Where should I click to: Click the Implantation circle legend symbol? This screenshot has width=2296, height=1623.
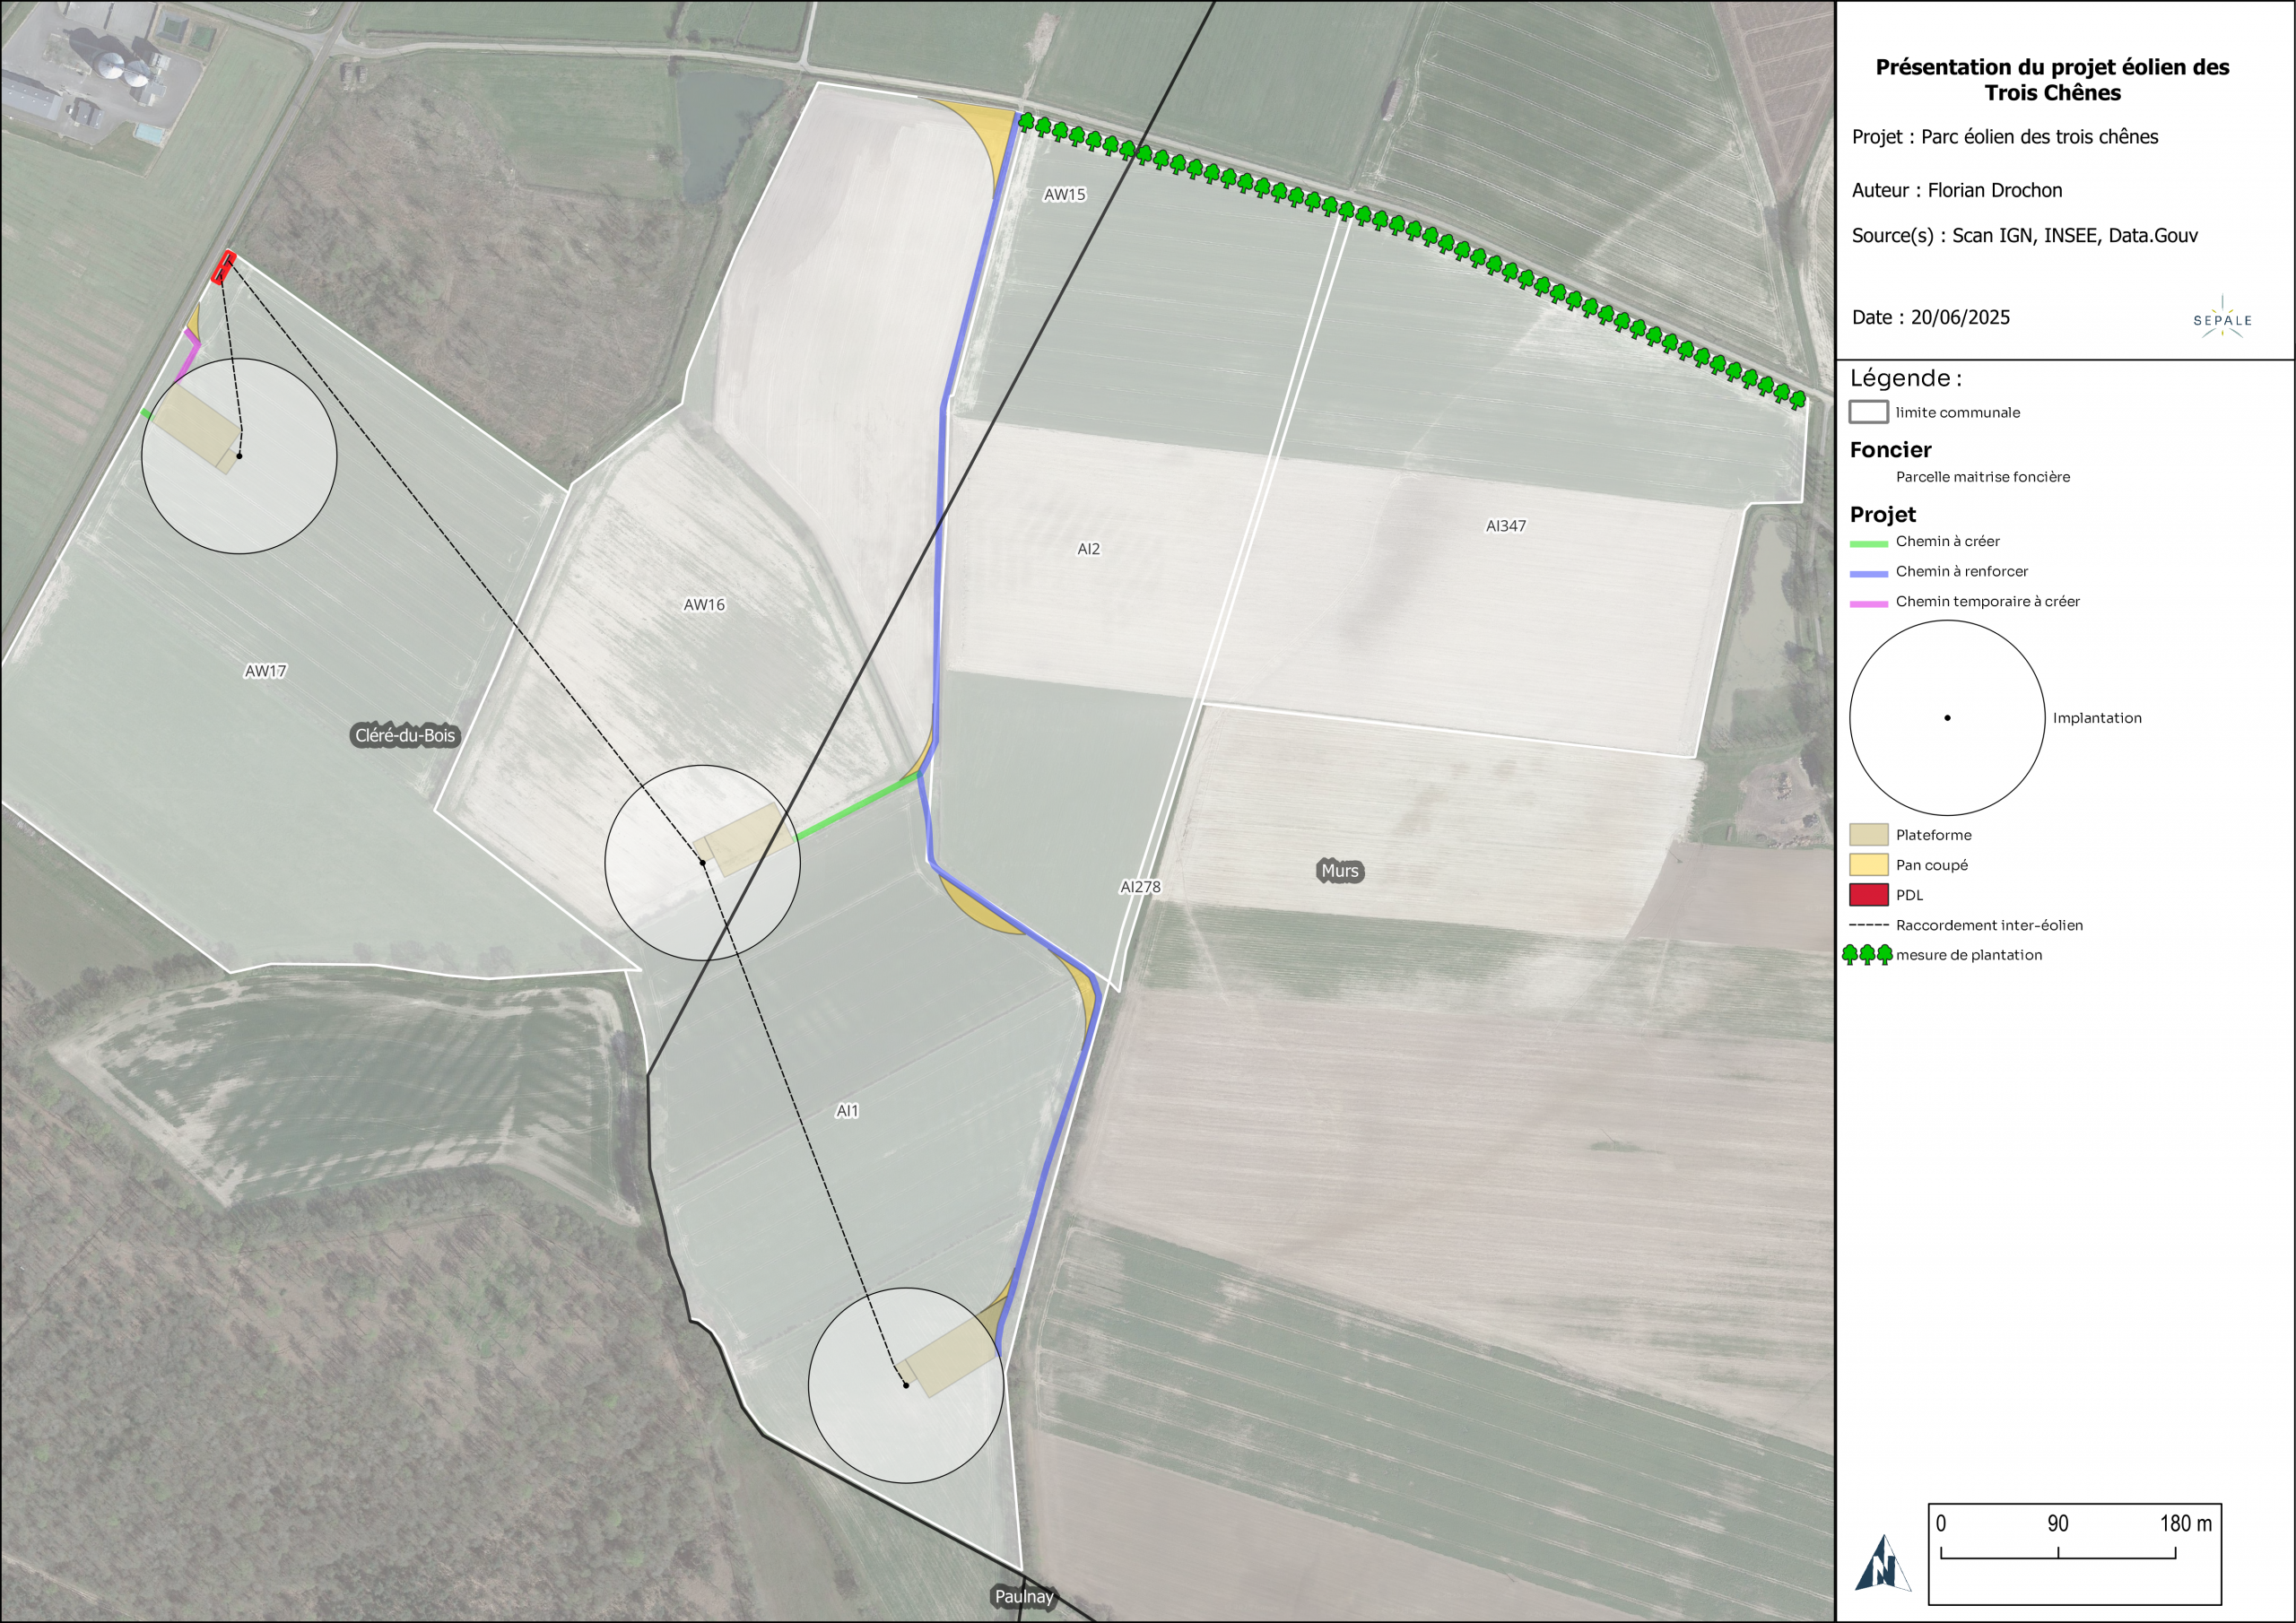click(1946, 717)
